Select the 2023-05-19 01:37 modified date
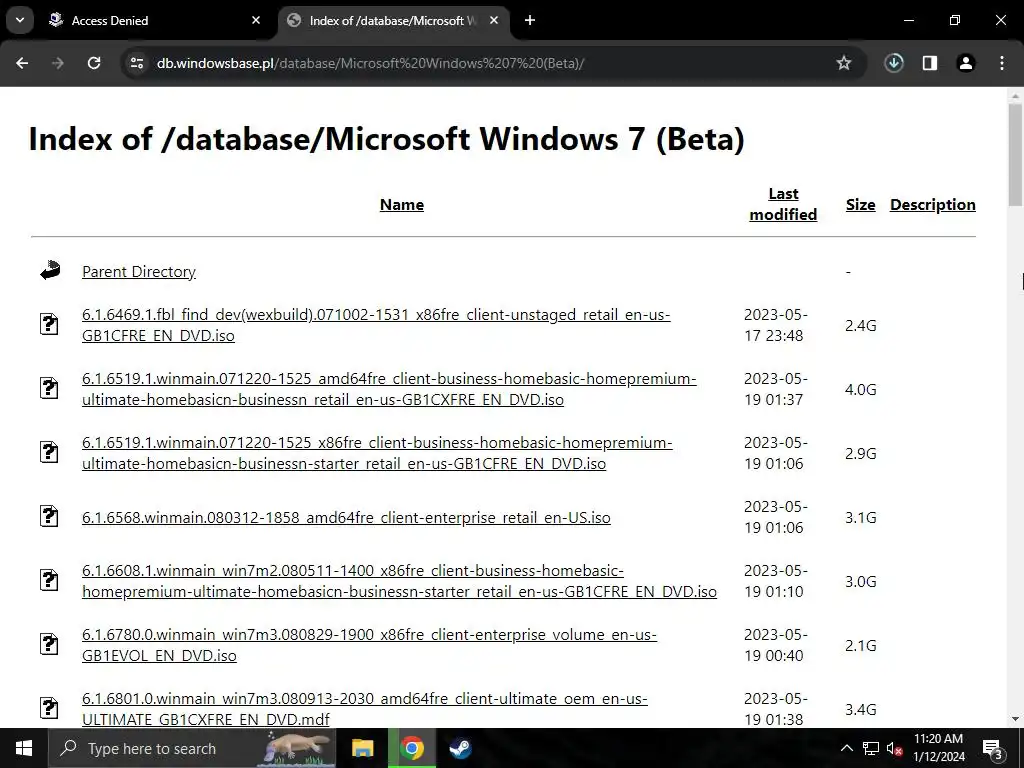This screenshot has height=768, width=1024. [776, 389]
